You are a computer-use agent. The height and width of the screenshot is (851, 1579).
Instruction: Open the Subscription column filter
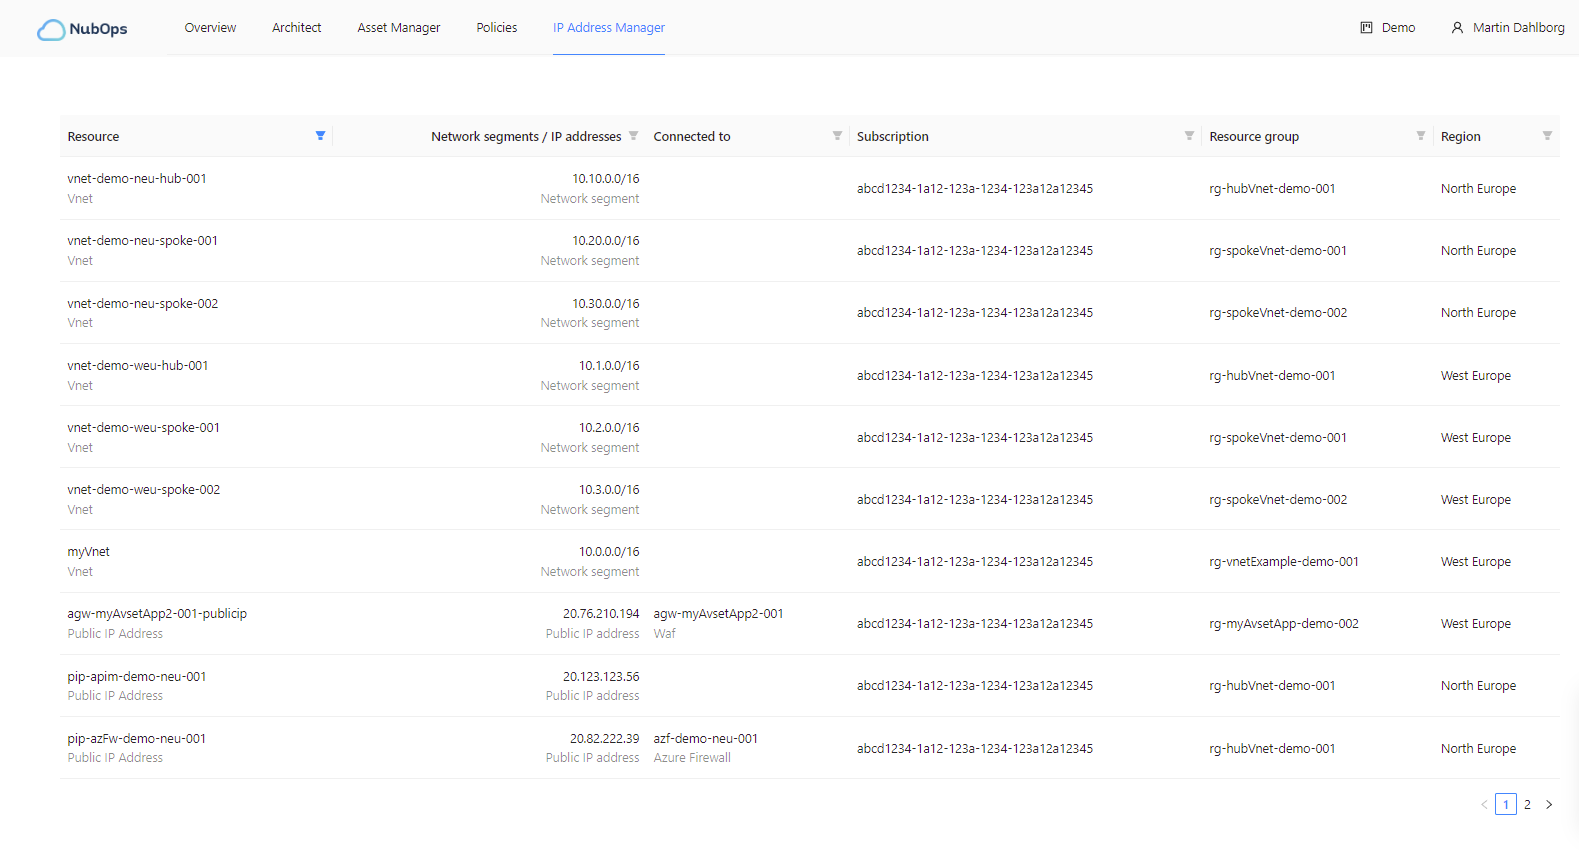[x=1189, y=136]
